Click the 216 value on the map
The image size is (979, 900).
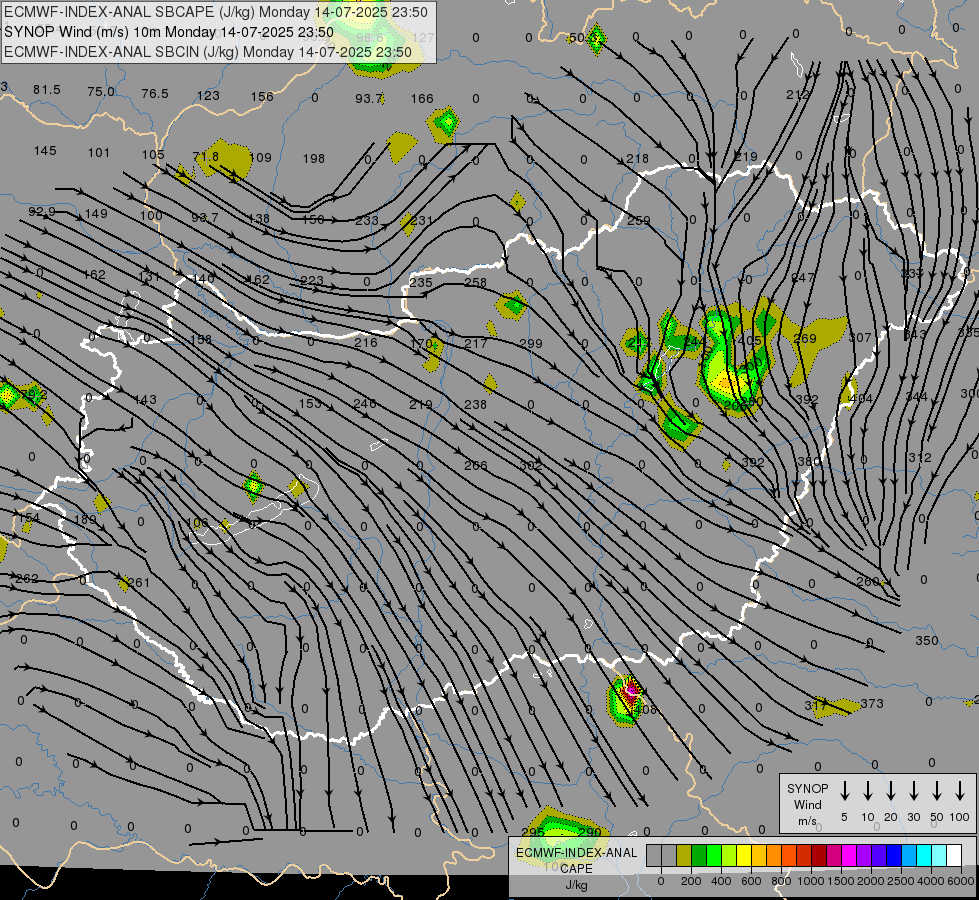[x=366, y=342]
